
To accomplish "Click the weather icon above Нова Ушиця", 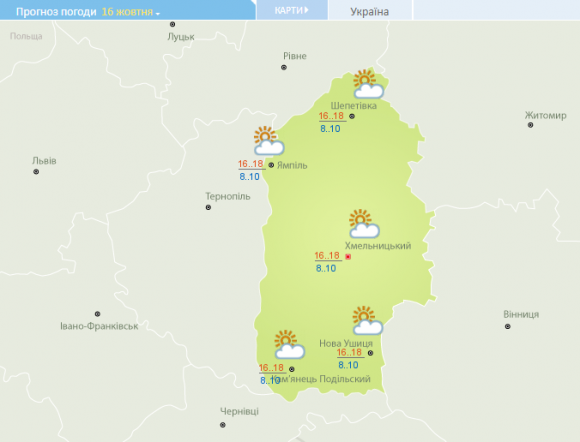I will point(367,320).
